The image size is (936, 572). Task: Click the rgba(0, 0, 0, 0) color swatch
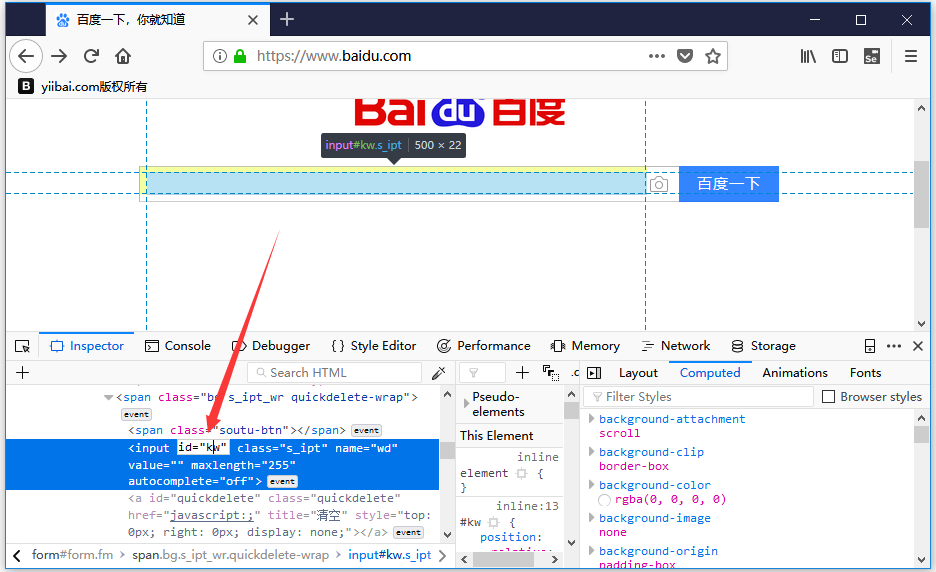[604, 500]
